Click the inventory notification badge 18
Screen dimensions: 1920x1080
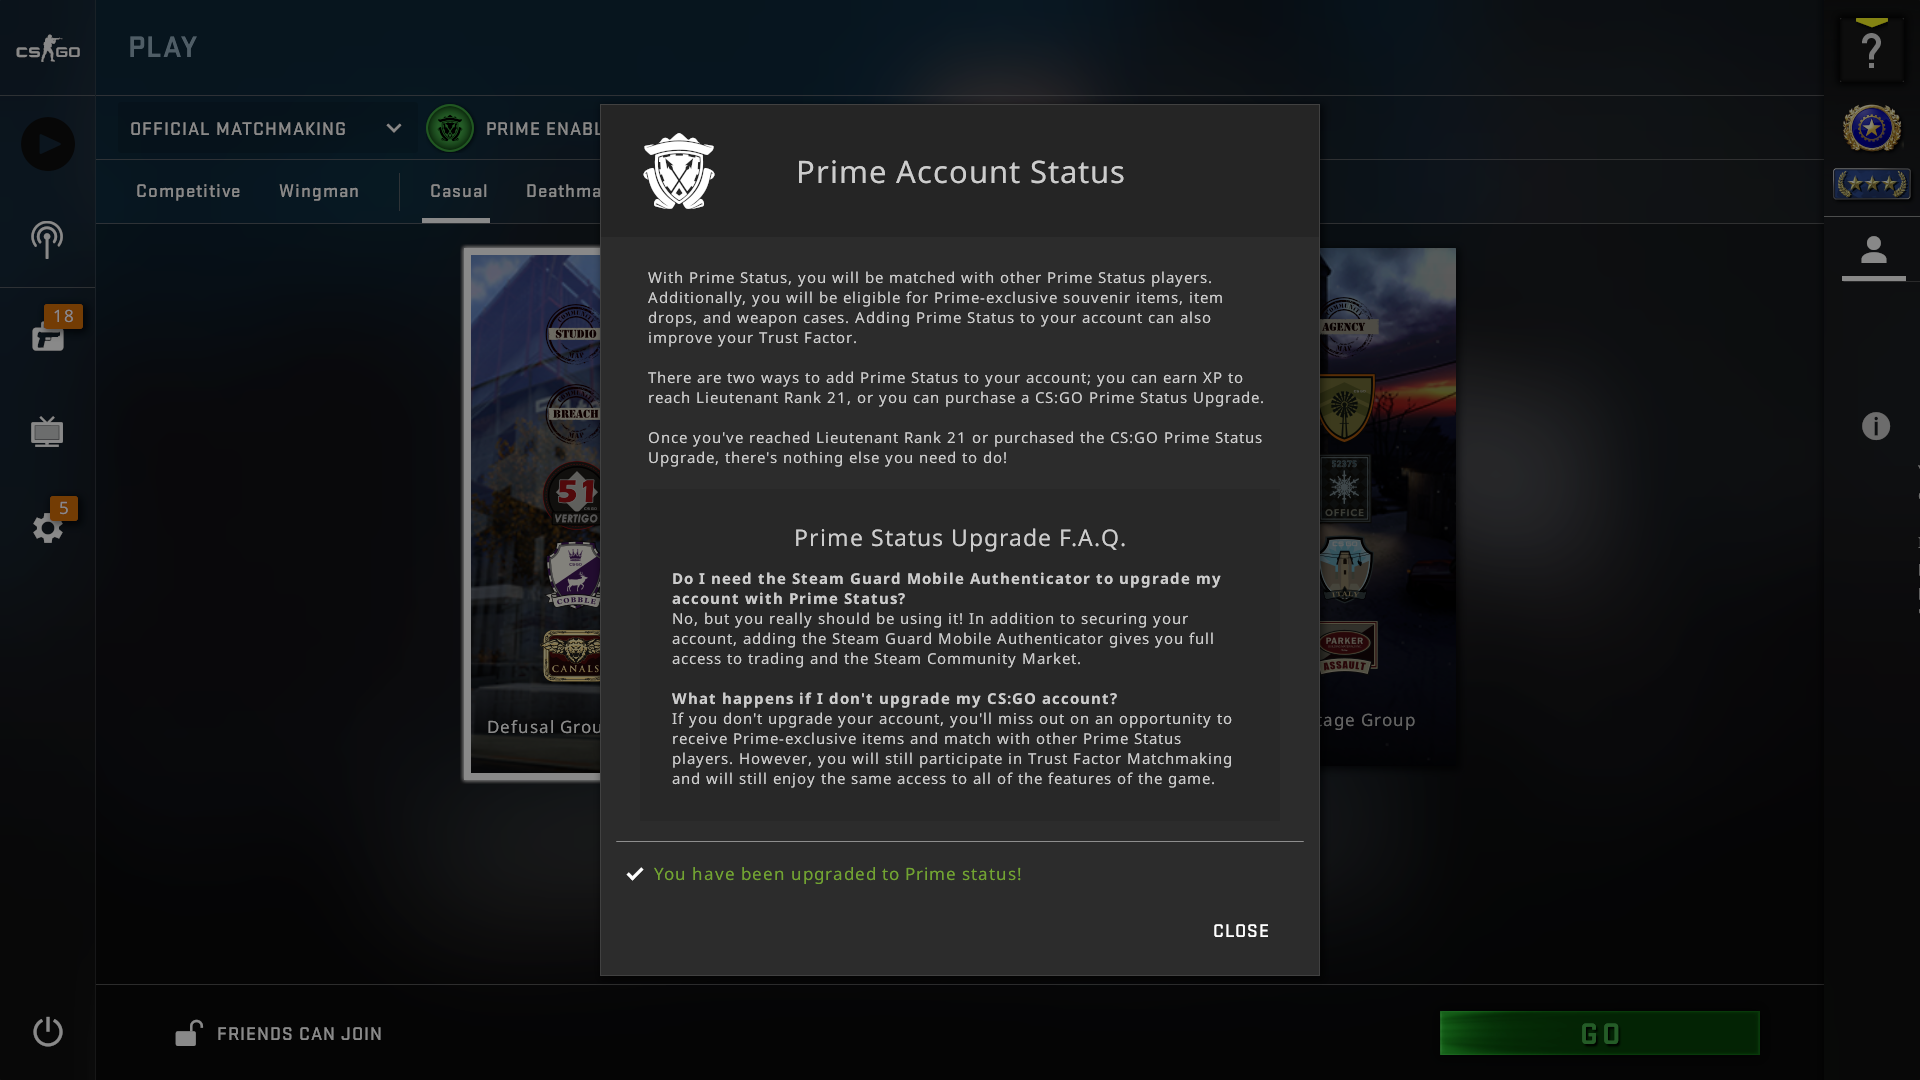(x=62, y=316)
